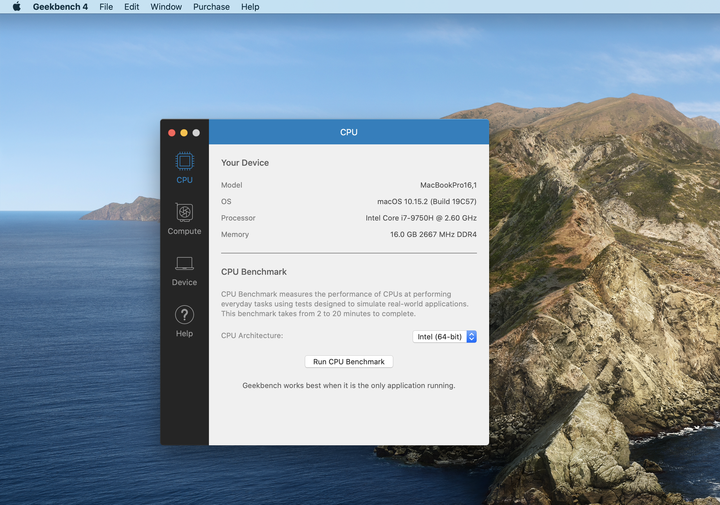Select the 16.0 GB 2667 MHz DDR4 value
The height and width of the screenshot is (505, 720).
(433, 235)
